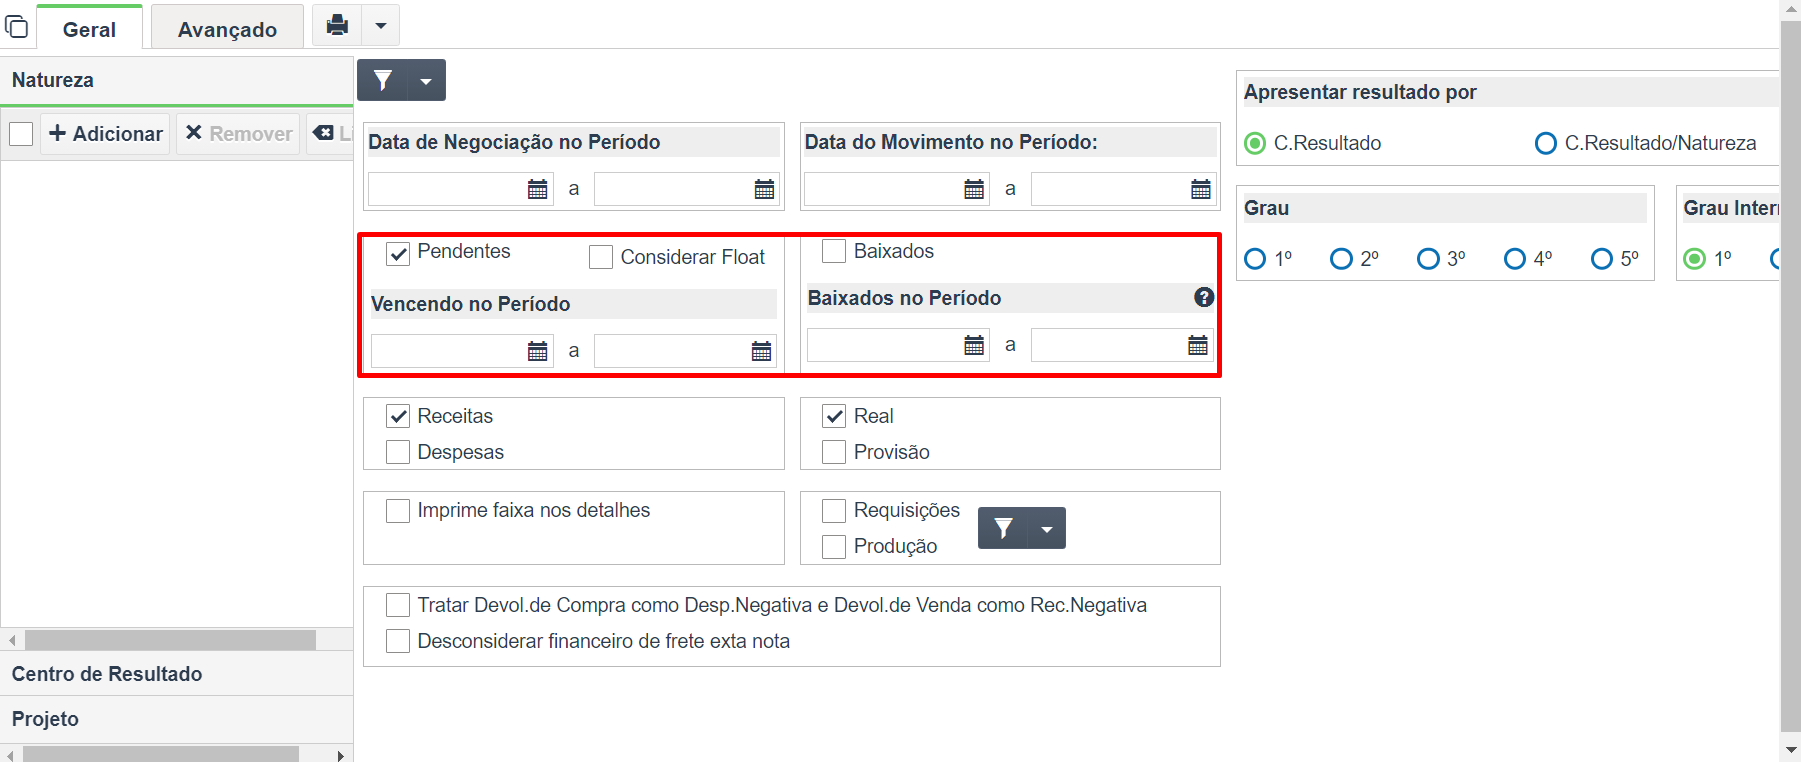Click the Natureza horizontal scrollbar
Screen dimensions: 1801x762
(170, 640)
